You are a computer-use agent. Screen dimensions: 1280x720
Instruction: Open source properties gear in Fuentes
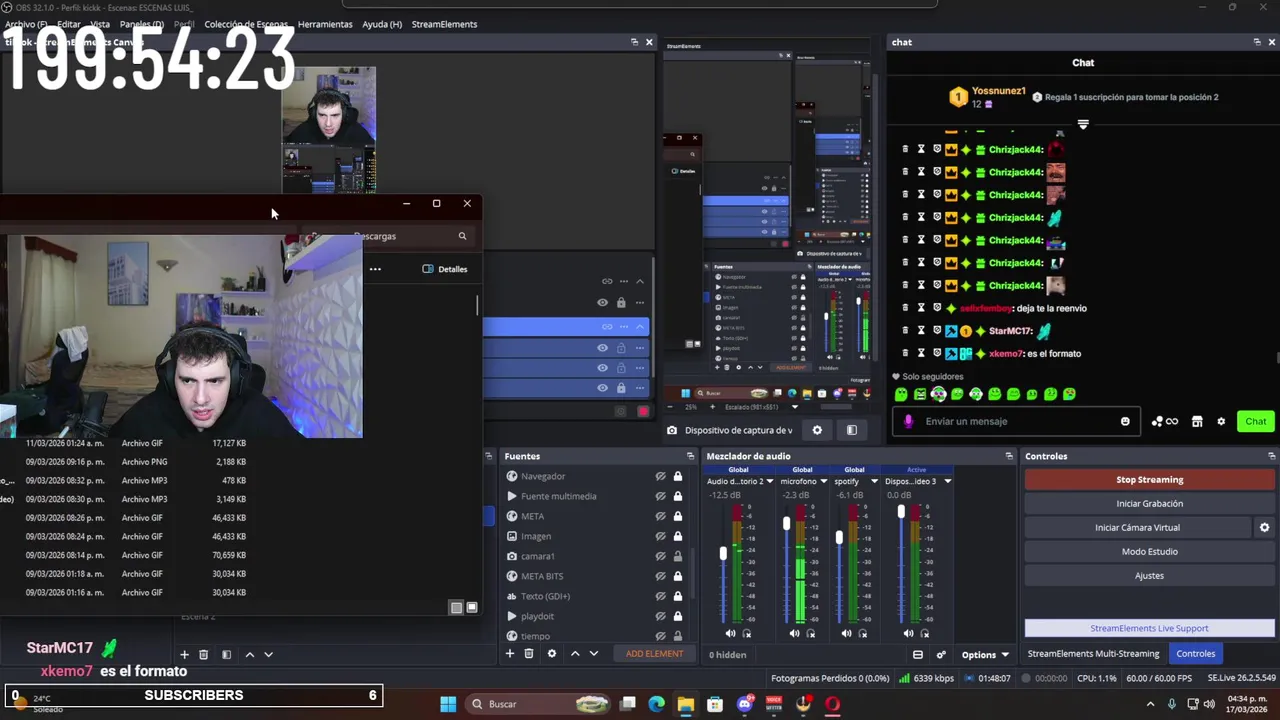pyautogui.click(x=552, y=654)
